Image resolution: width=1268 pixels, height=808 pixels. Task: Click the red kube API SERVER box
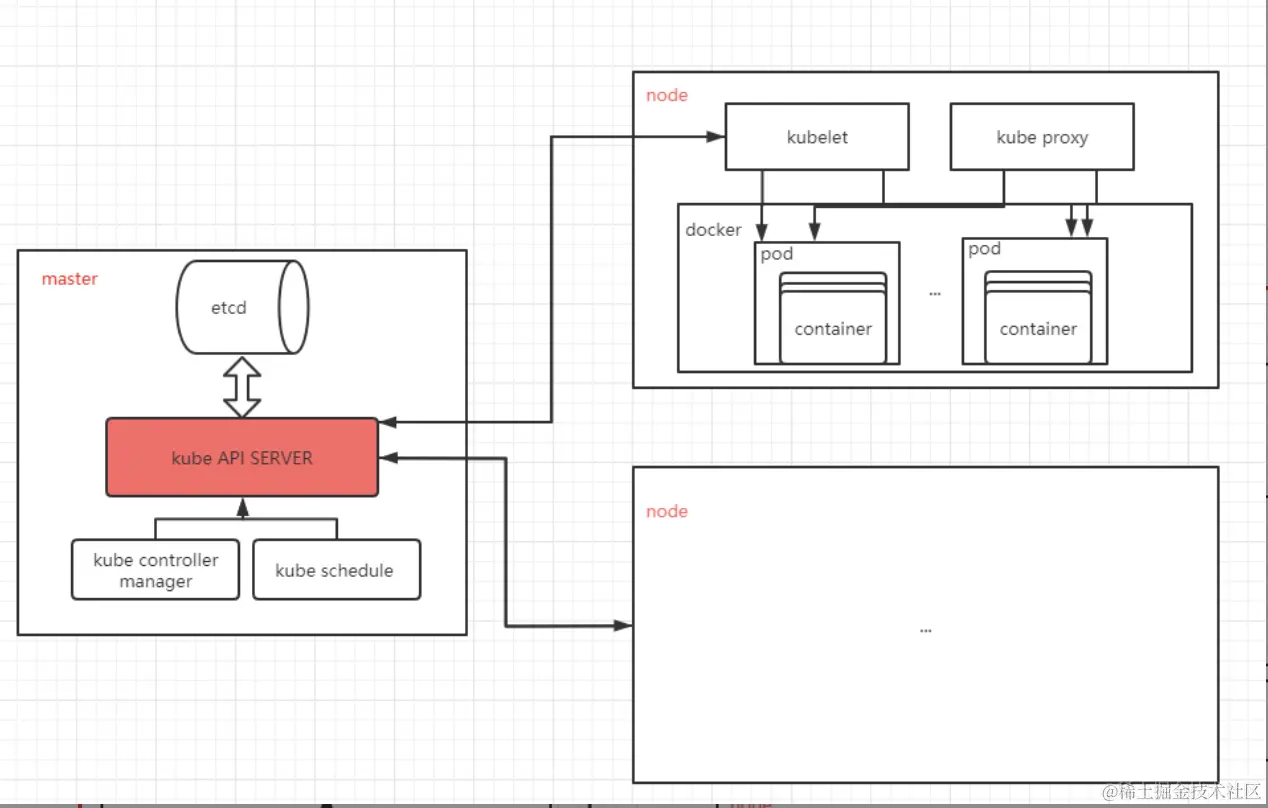[242, 458]
